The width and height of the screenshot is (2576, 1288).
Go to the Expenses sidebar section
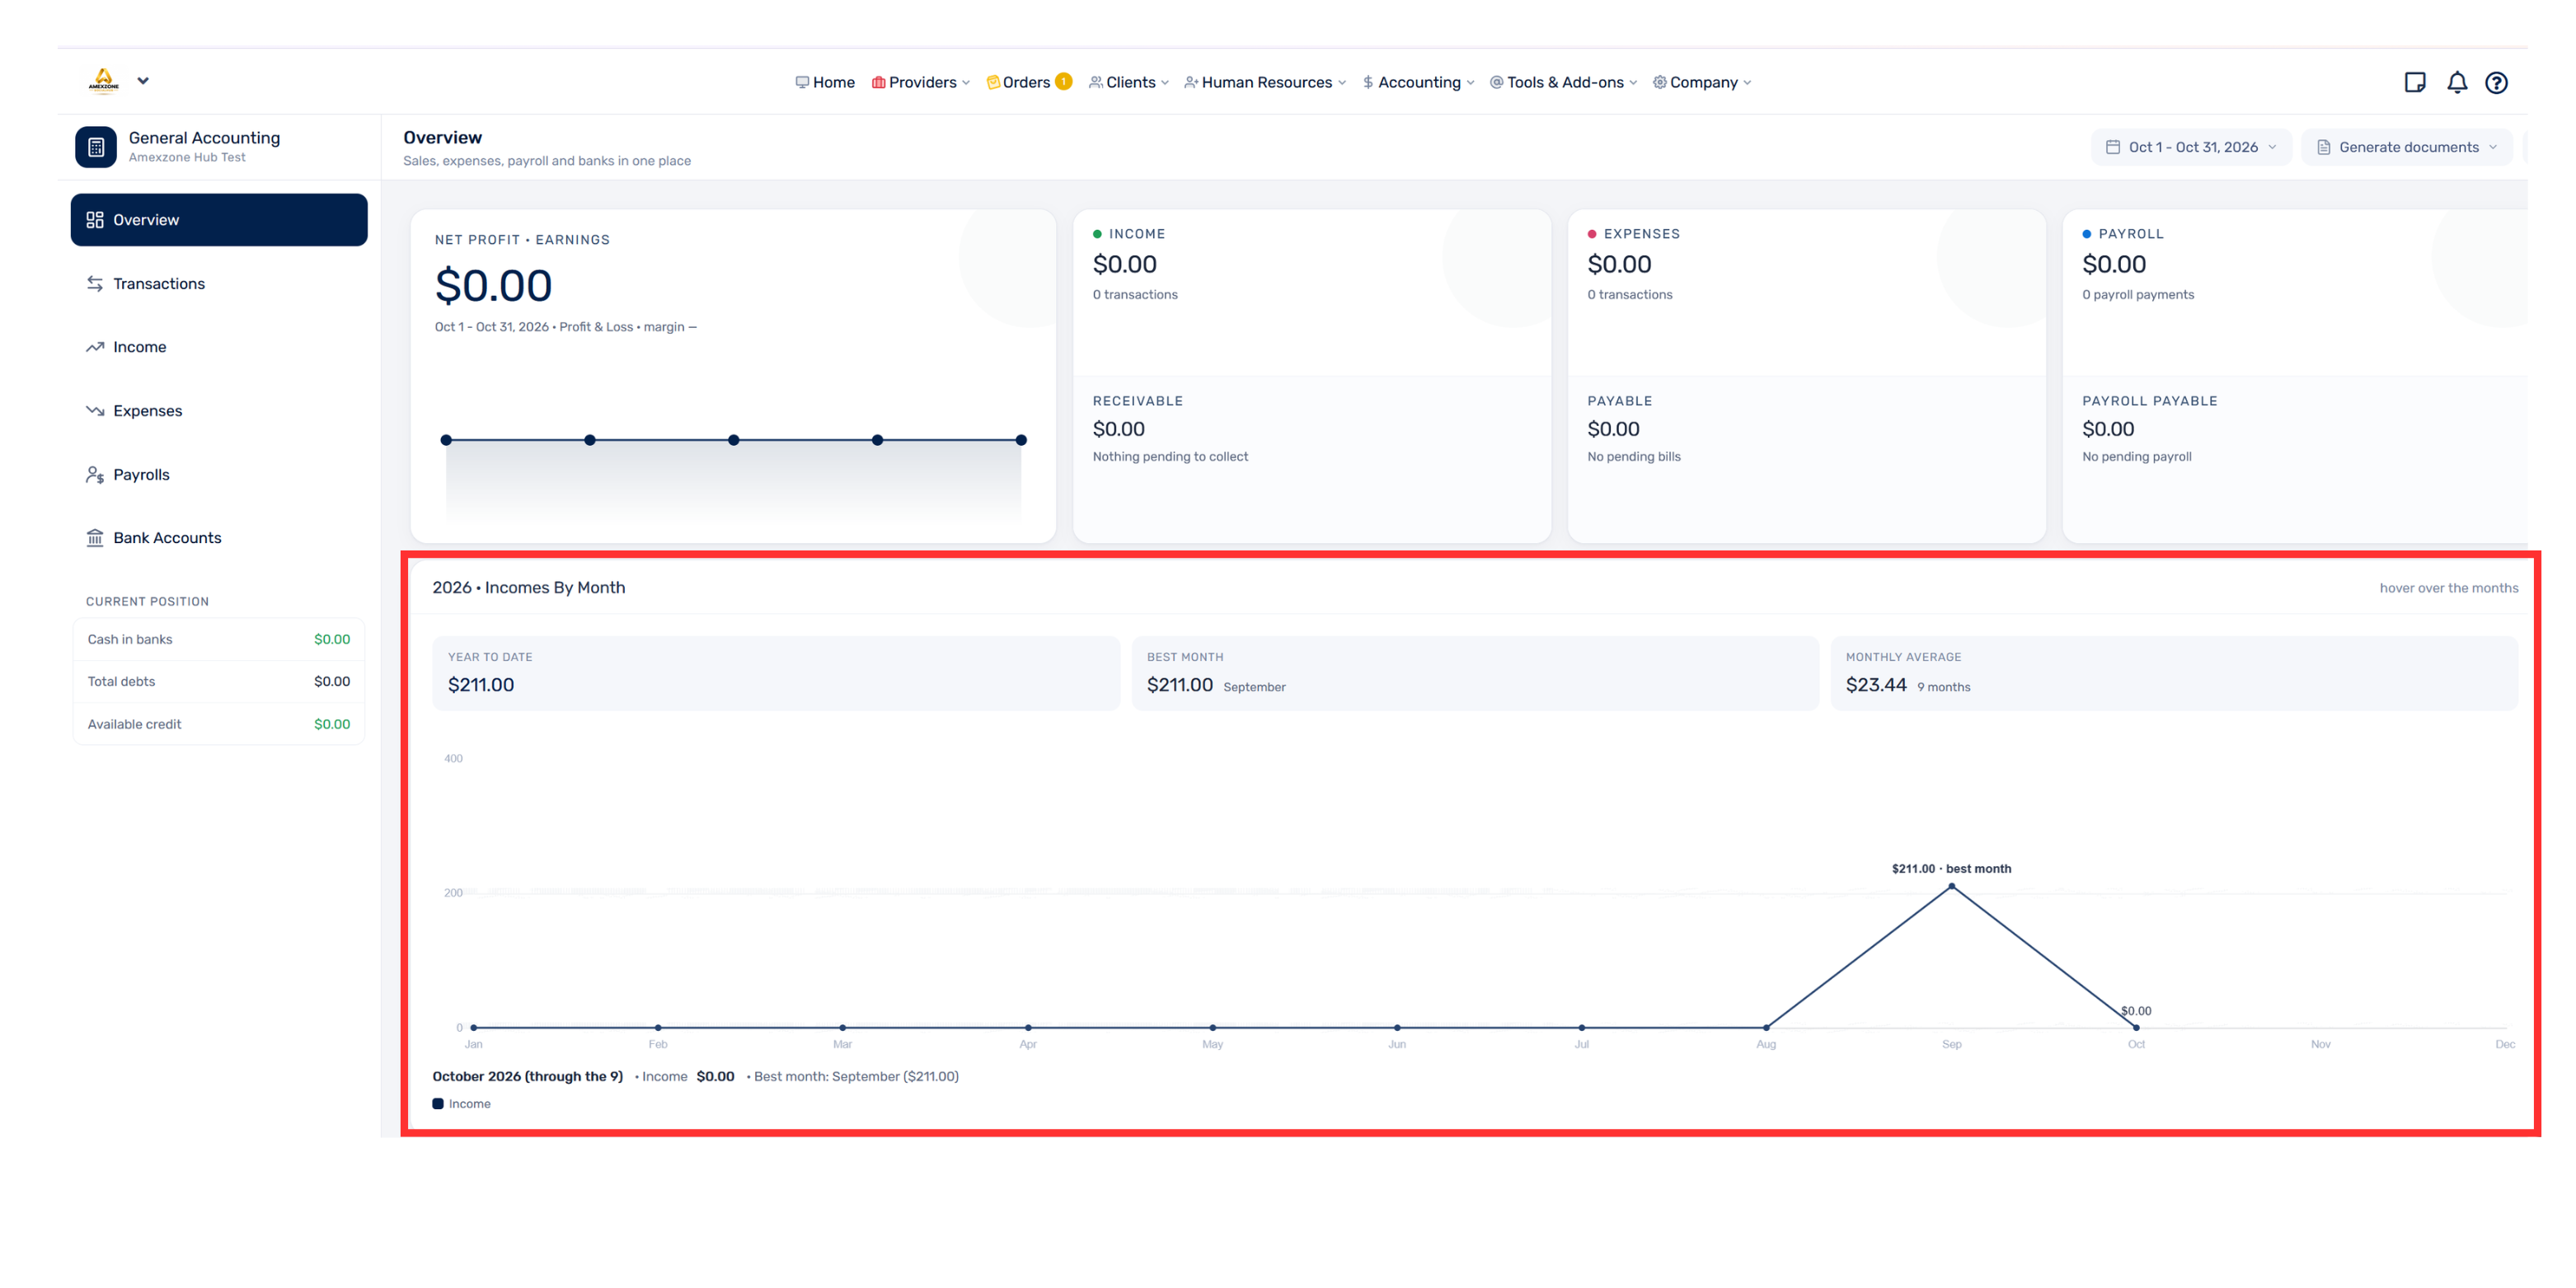219,411
